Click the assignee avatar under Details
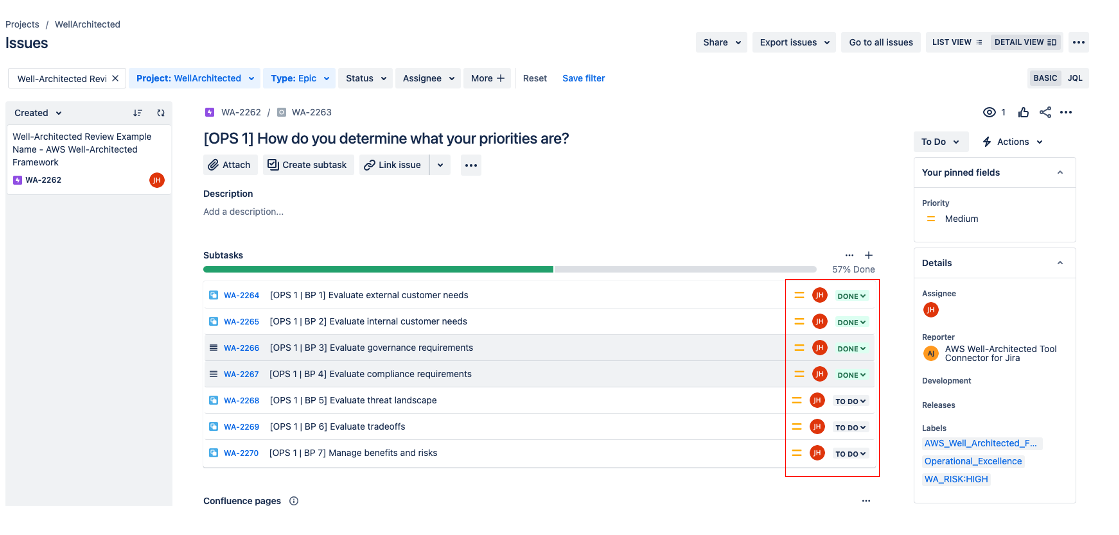Screen dimensions: 1119x535 point(931,310)
